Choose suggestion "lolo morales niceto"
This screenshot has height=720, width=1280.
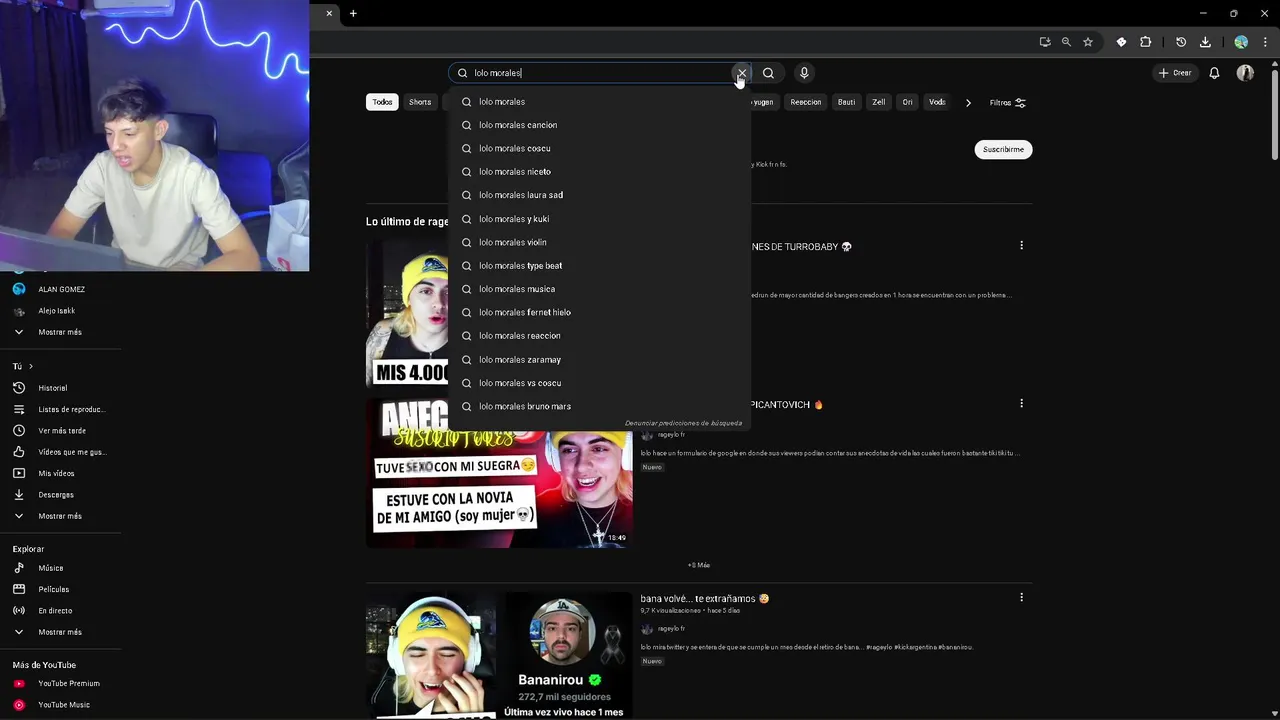pos(599,172)
